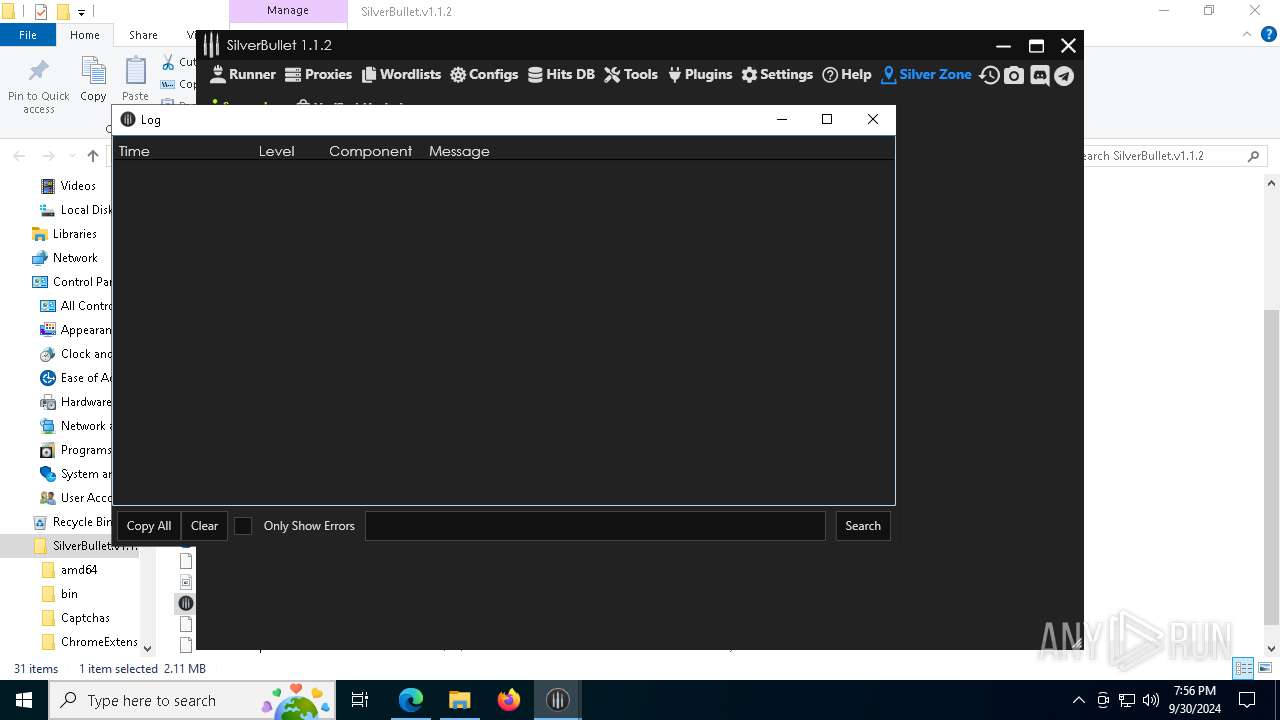Image resolution: width=1280 pixels, height=720 pixels.
Task: Switch Explorer to details view icon
Action: click(1244, 668)
